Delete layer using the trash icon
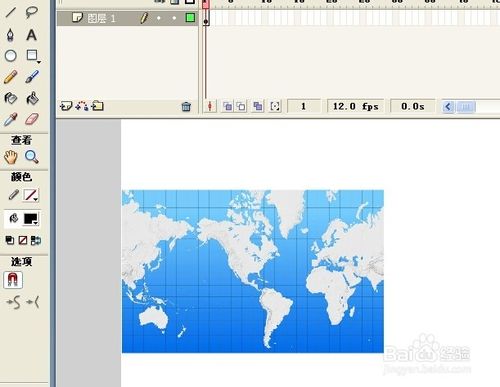The height and width of the screenshot is (387, 500). (186, 107)
